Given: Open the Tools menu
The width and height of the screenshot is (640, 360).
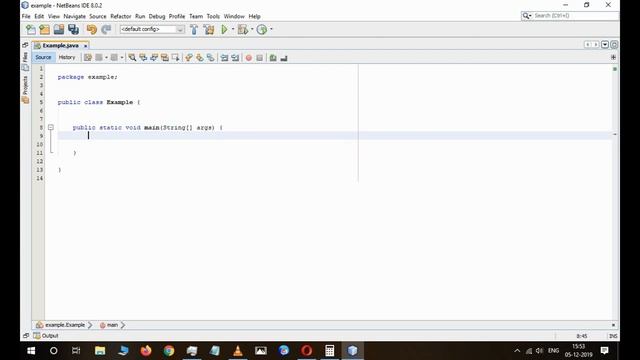Looking at the screenshot, I should coord(213,16).
